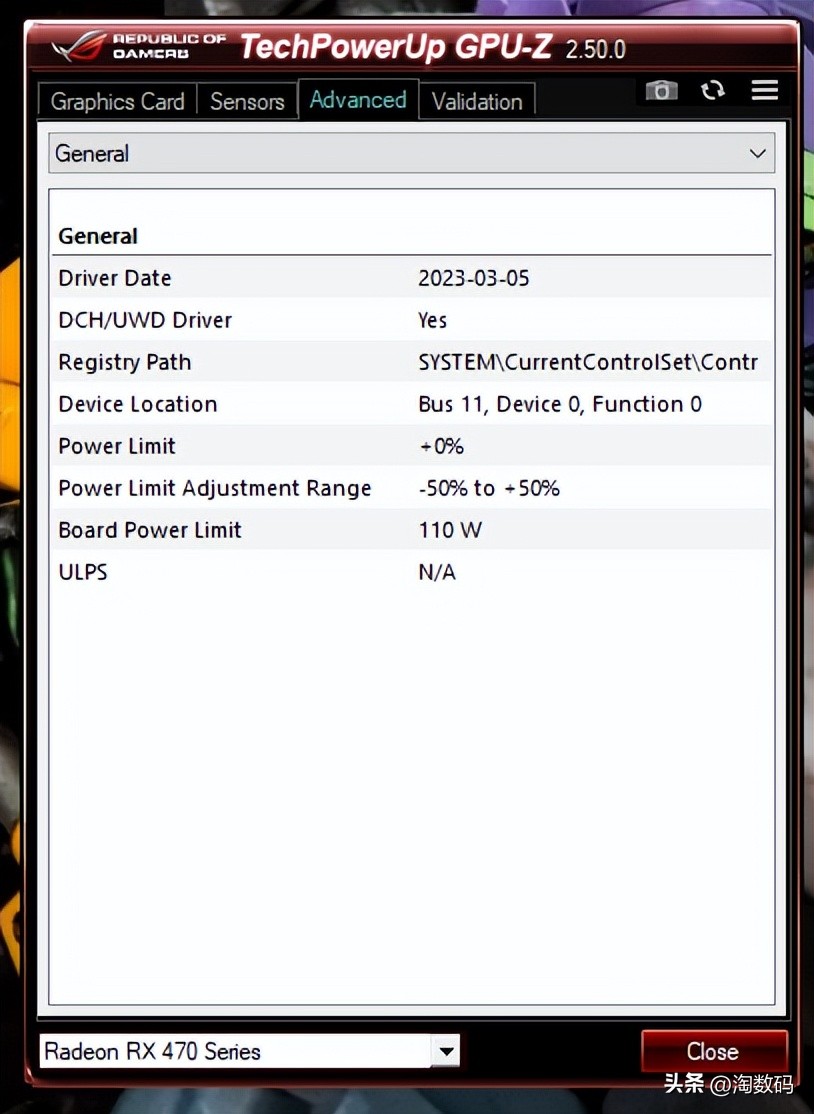
Task: Select the DCH/UWD Driver row label
Action: tap(145, 320)
